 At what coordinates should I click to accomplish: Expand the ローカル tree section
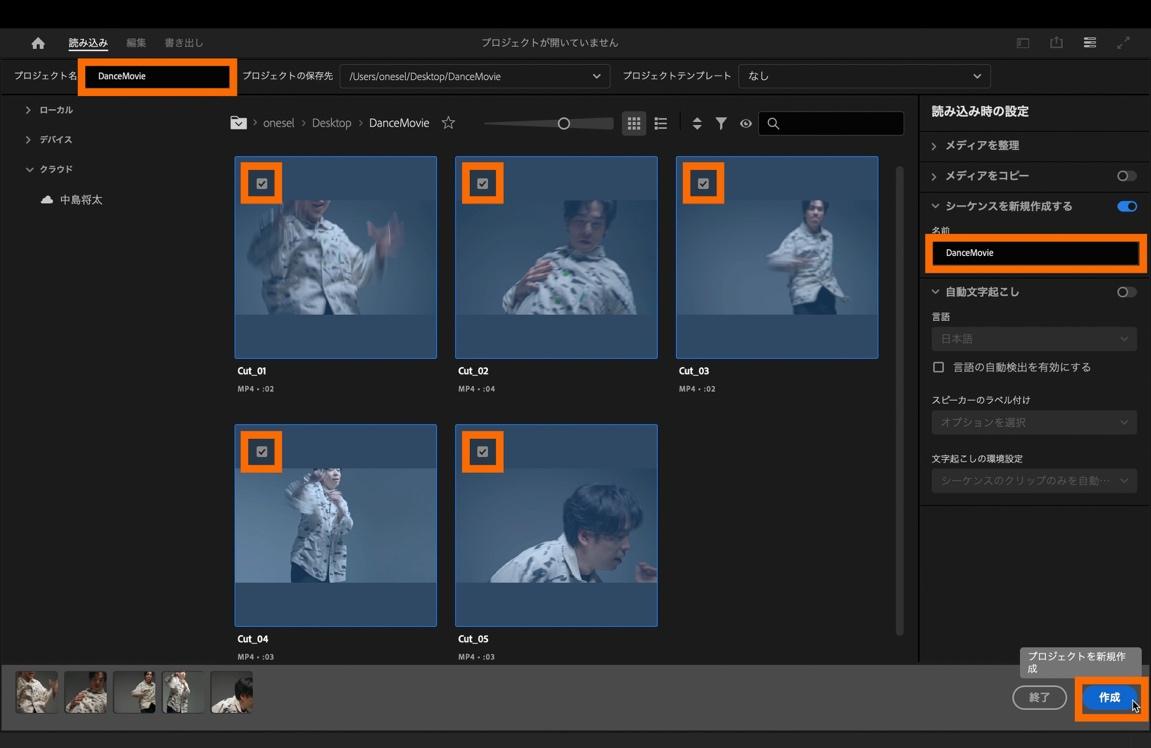28,110
